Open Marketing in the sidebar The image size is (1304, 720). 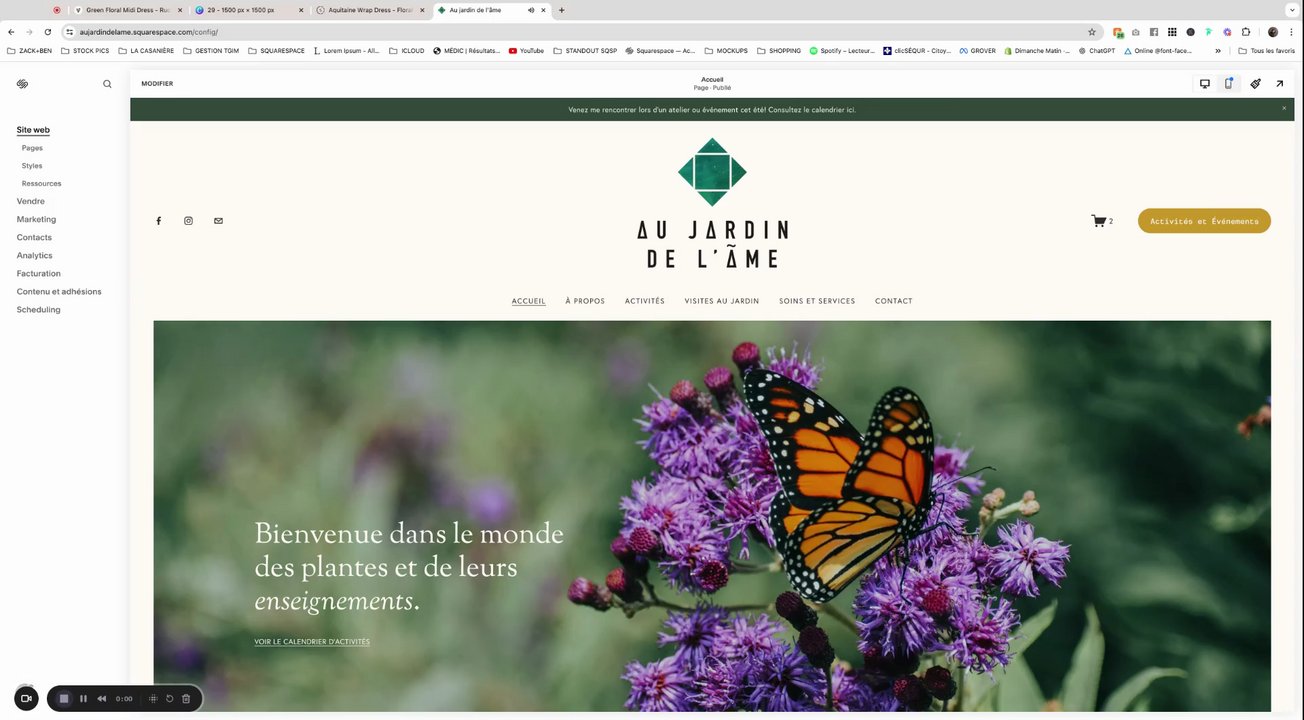(36, 219)
